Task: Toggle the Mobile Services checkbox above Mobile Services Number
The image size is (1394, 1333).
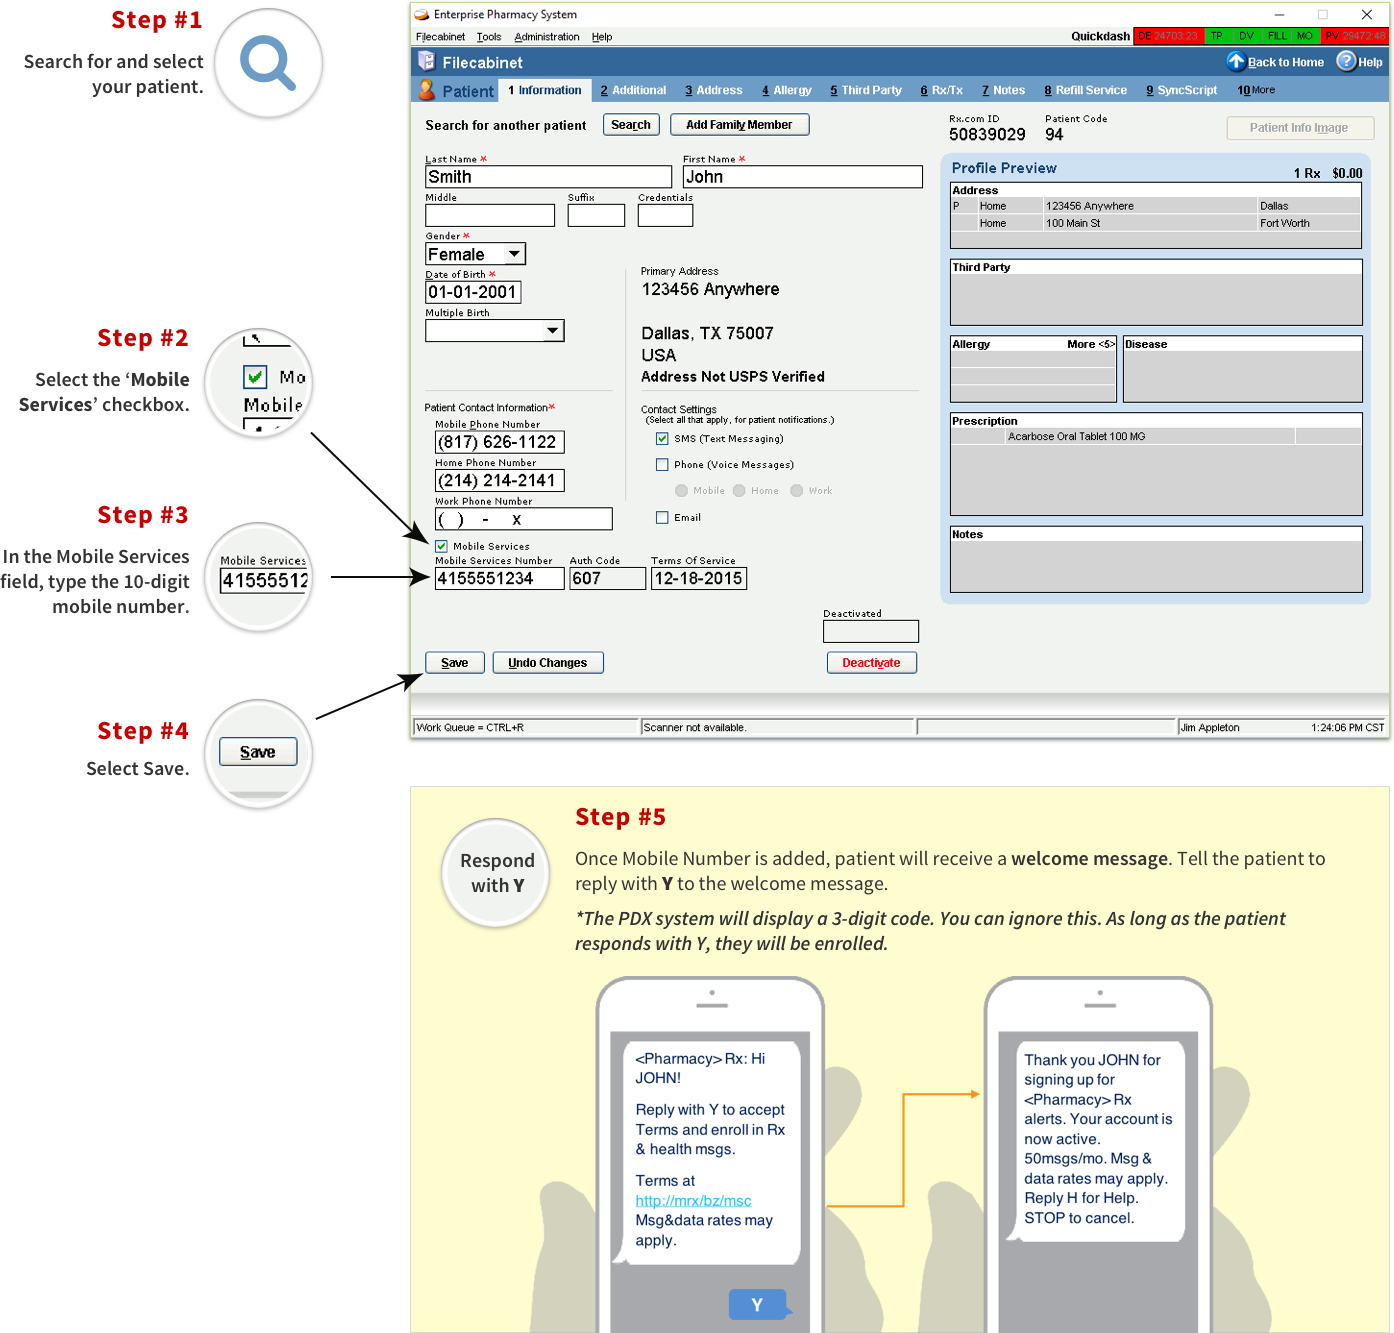Action: 441,547
